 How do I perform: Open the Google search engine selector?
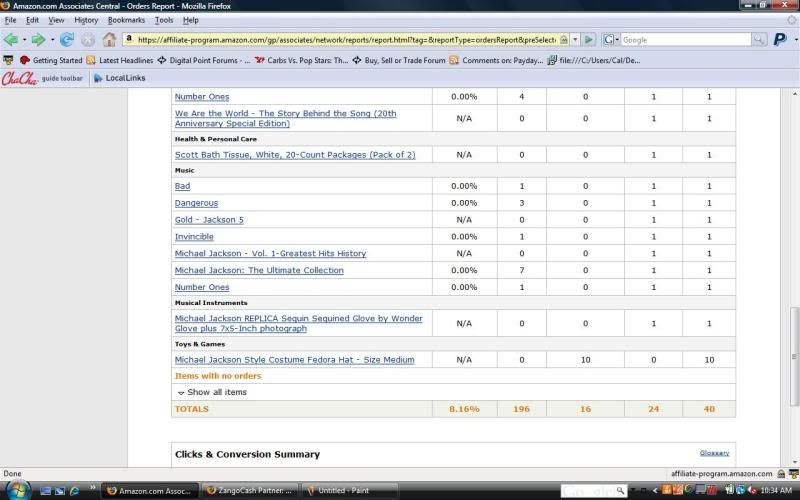coord(610,39)
